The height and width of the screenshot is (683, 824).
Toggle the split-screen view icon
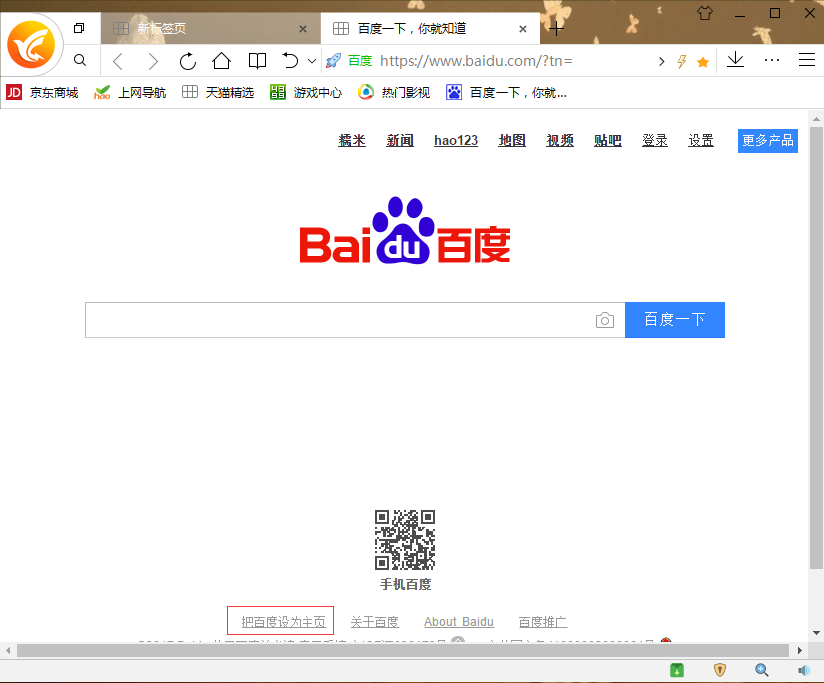tap(257, 60)
